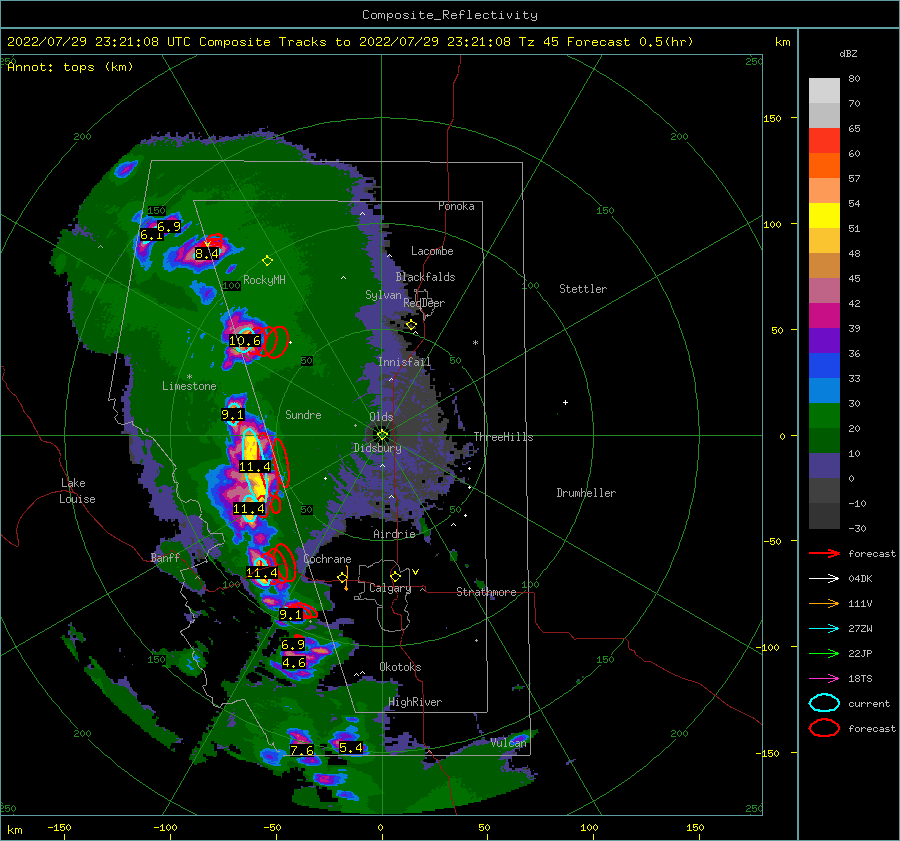Viewport: 900px width, 841px height.
Task: Click the 'Annot: tops (km)' annotation text
Action: (x=71, y=67)
